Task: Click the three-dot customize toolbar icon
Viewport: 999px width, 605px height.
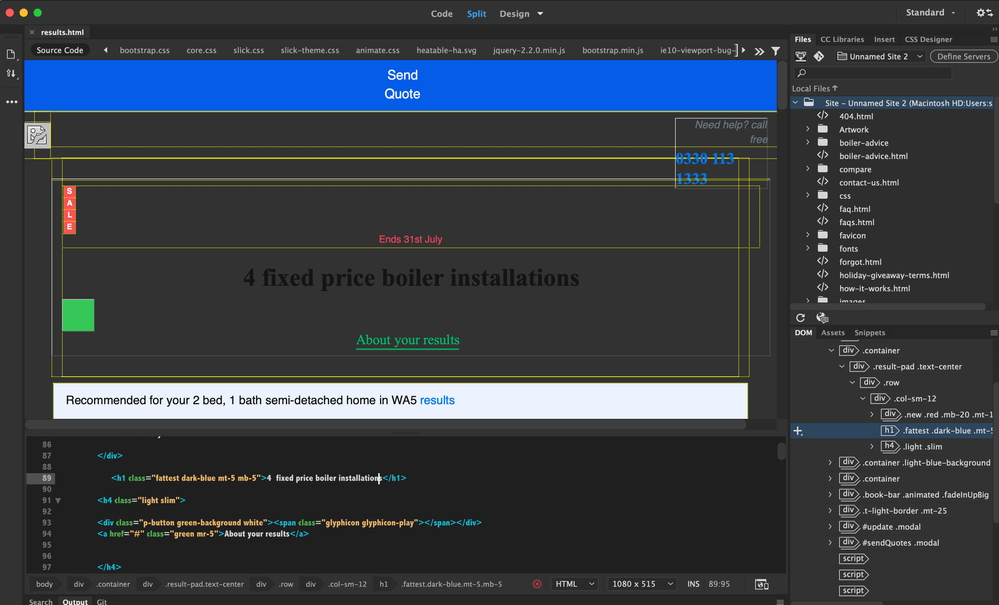Action: point(12,102)
